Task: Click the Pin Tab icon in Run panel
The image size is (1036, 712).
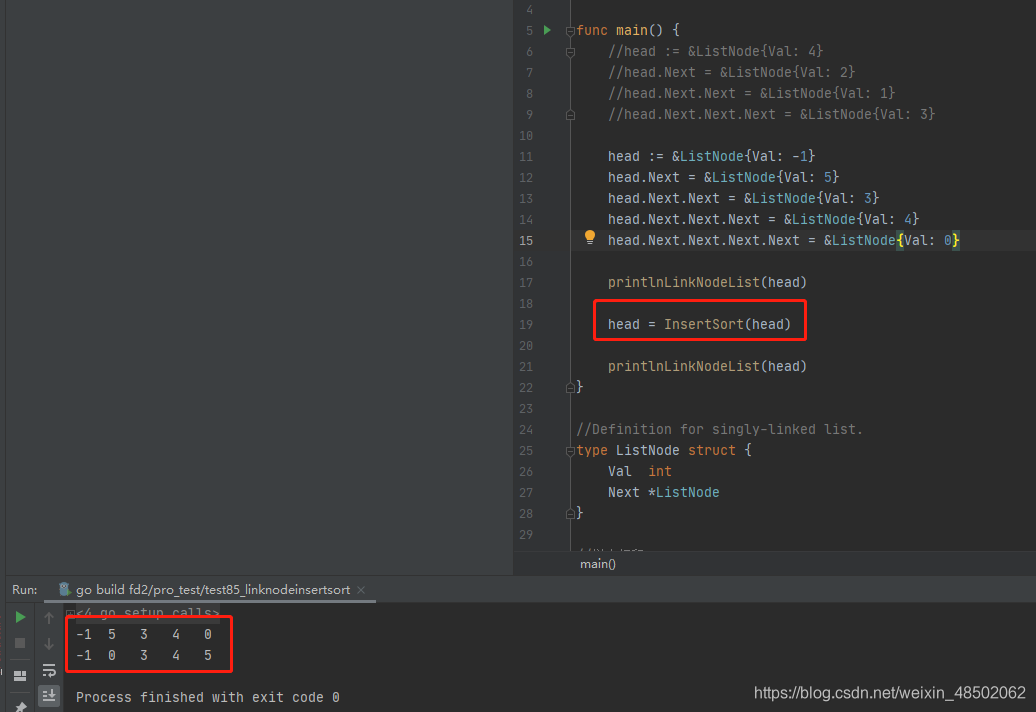Action: [20, 707]
